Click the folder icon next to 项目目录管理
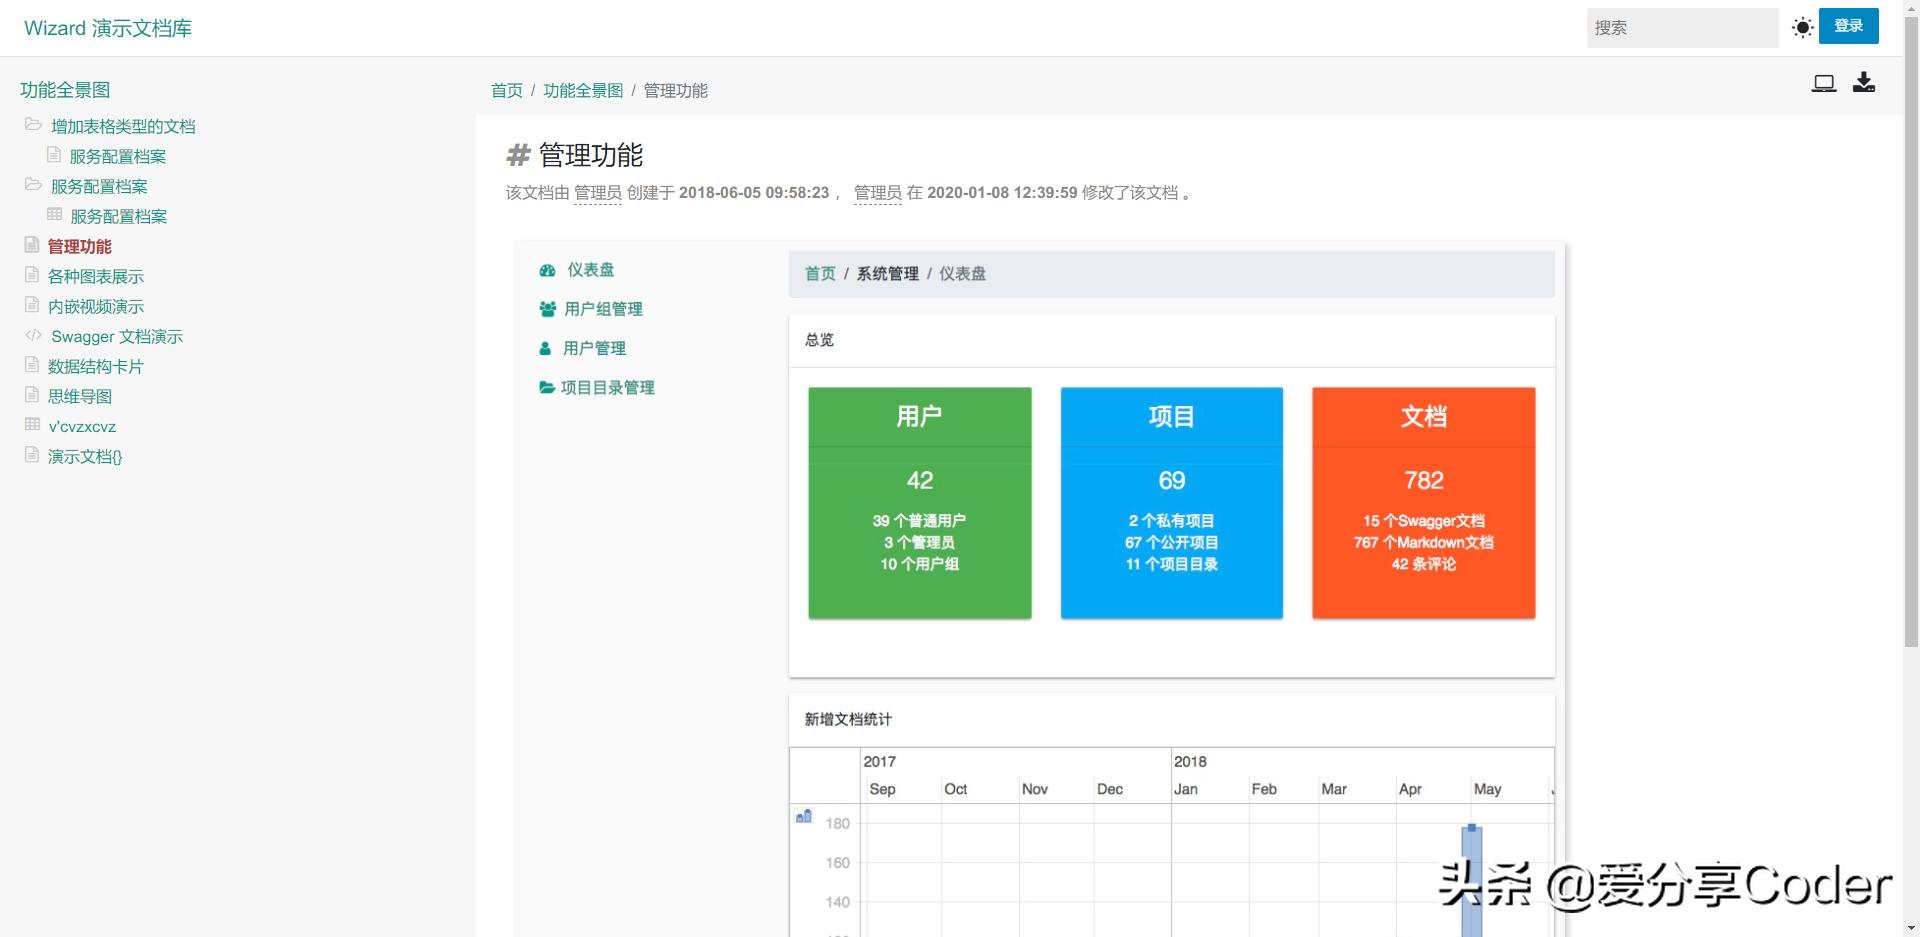1920x937 pixels. (x=546, y=388)
